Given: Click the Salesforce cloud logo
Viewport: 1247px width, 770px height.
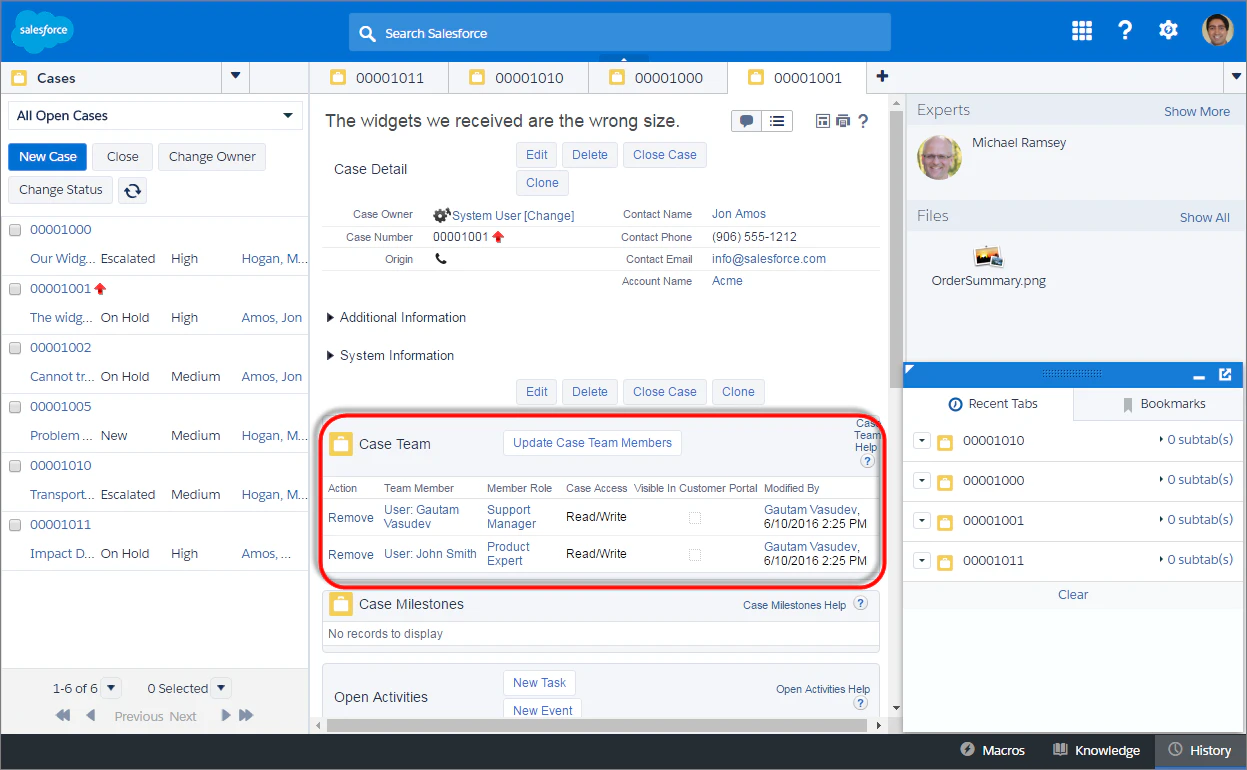Looking at the screenshot, I should coord(42,31).
